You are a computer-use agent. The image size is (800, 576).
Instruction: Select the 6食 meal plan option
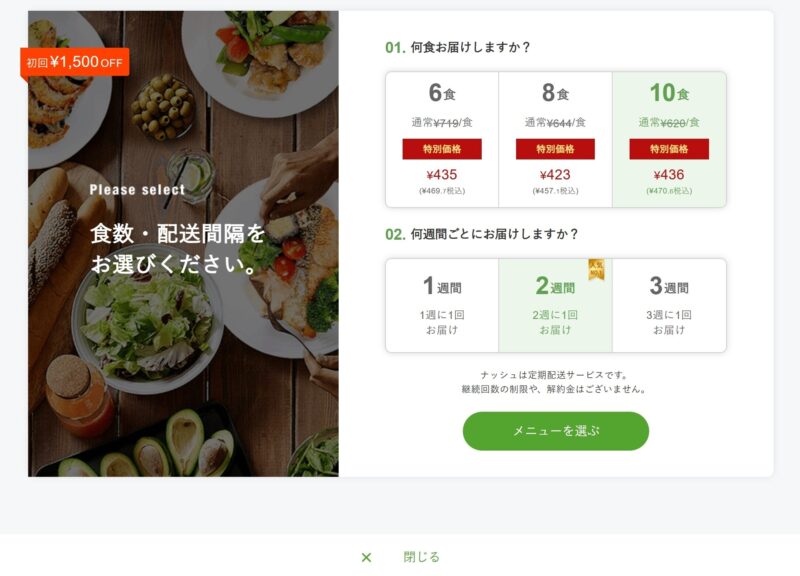coord(442,139)
